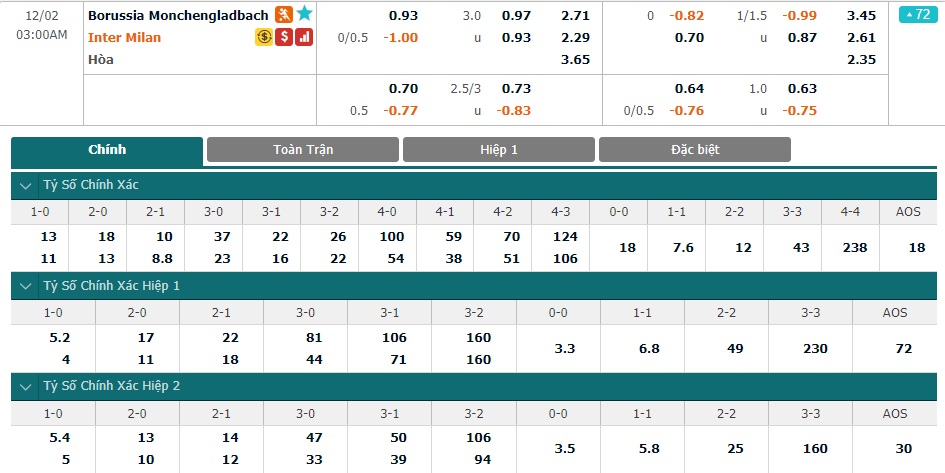Click the red dollar sign icon

(x=284, y=37)
